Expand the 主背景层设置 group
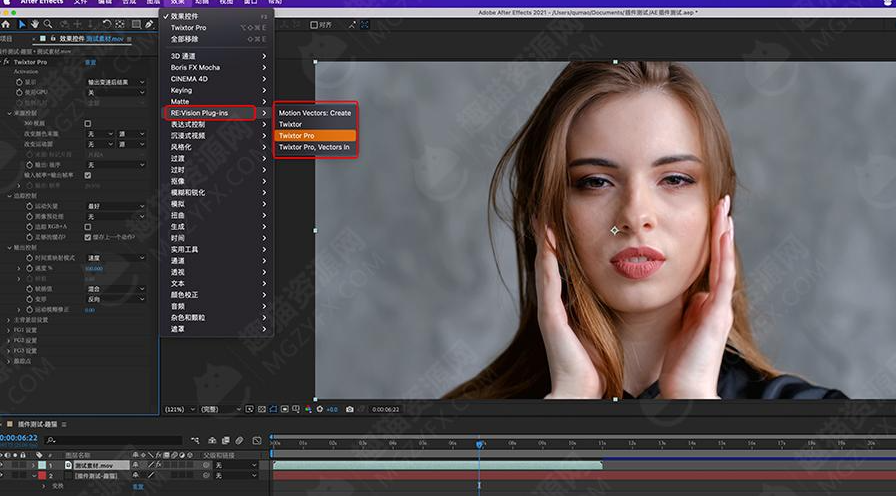896x496 pixels. click(x=8, y=320)
